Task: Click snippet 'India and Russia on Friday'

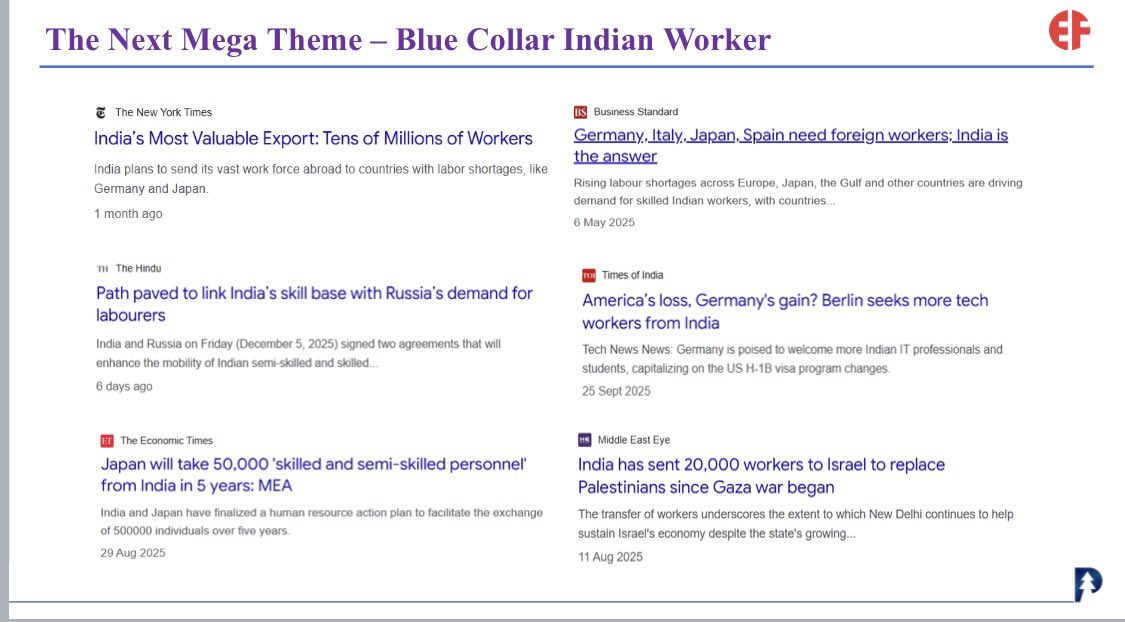Action: 298,354
